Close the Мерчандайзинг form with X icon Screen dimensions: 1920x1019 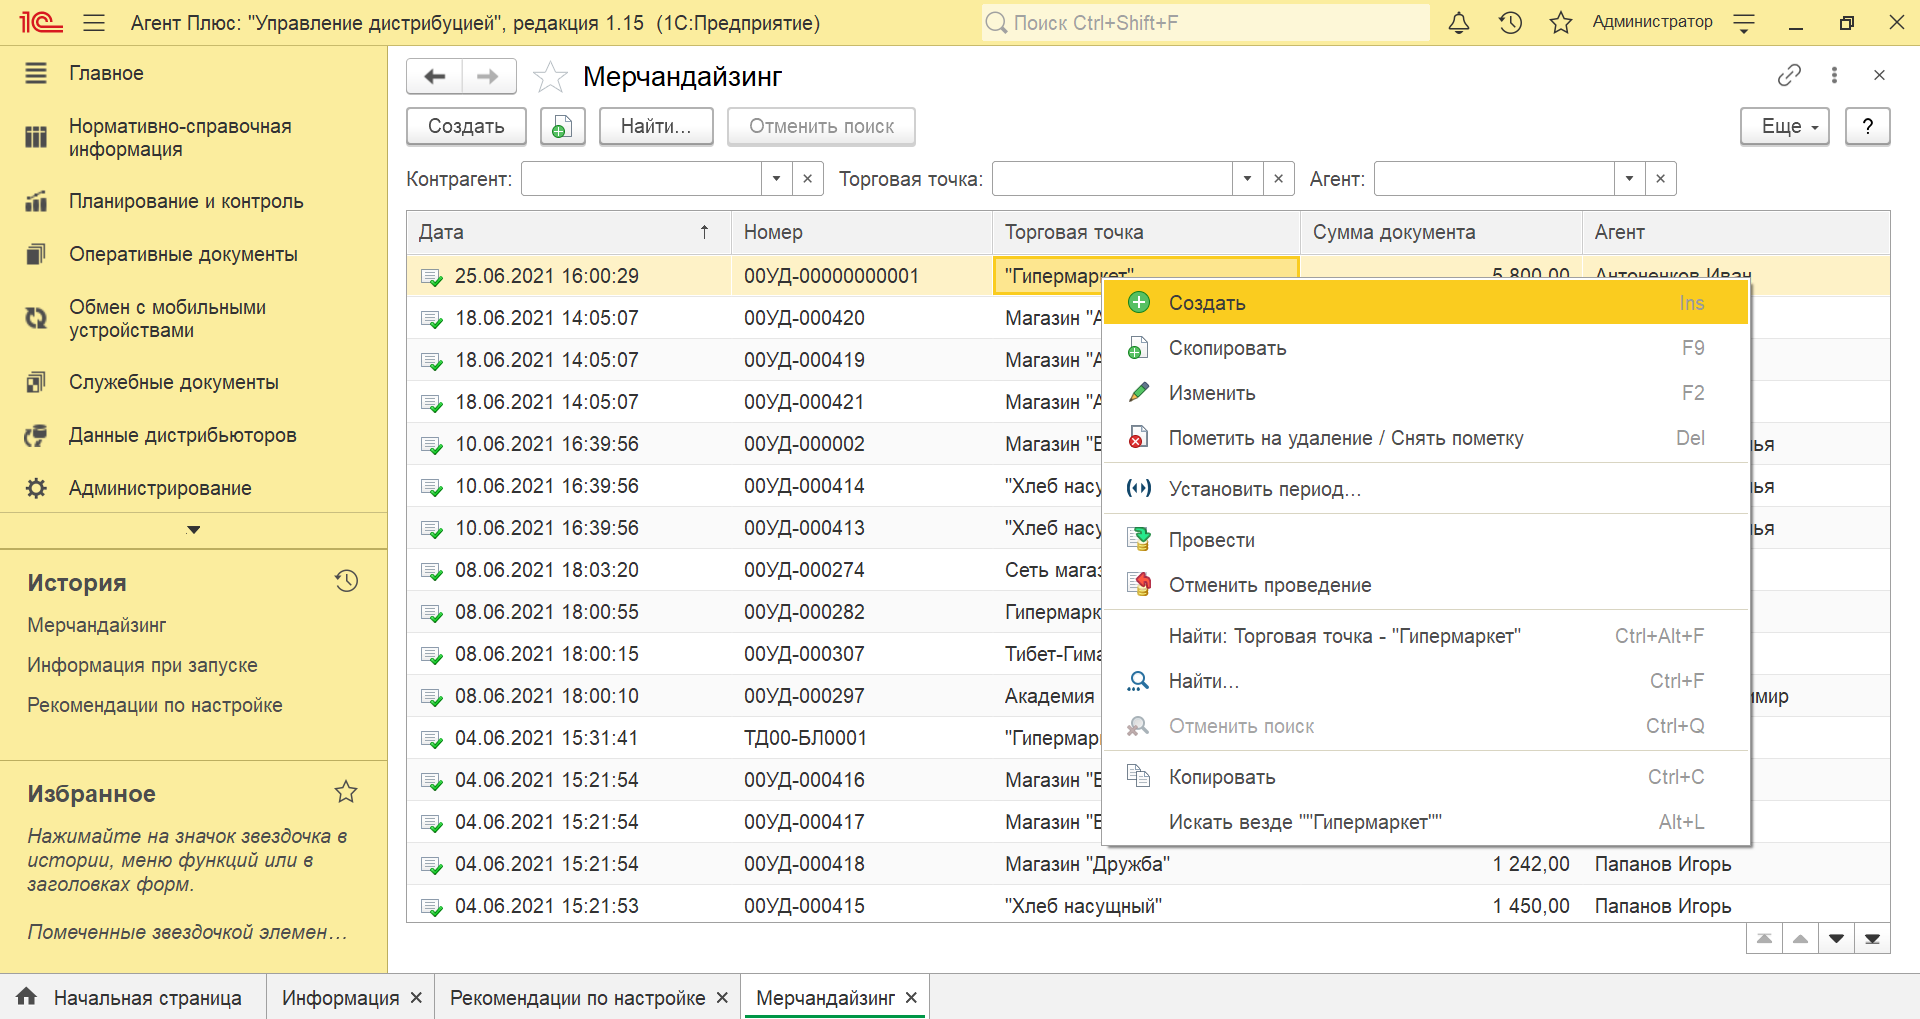click(x=1879, y=75)
